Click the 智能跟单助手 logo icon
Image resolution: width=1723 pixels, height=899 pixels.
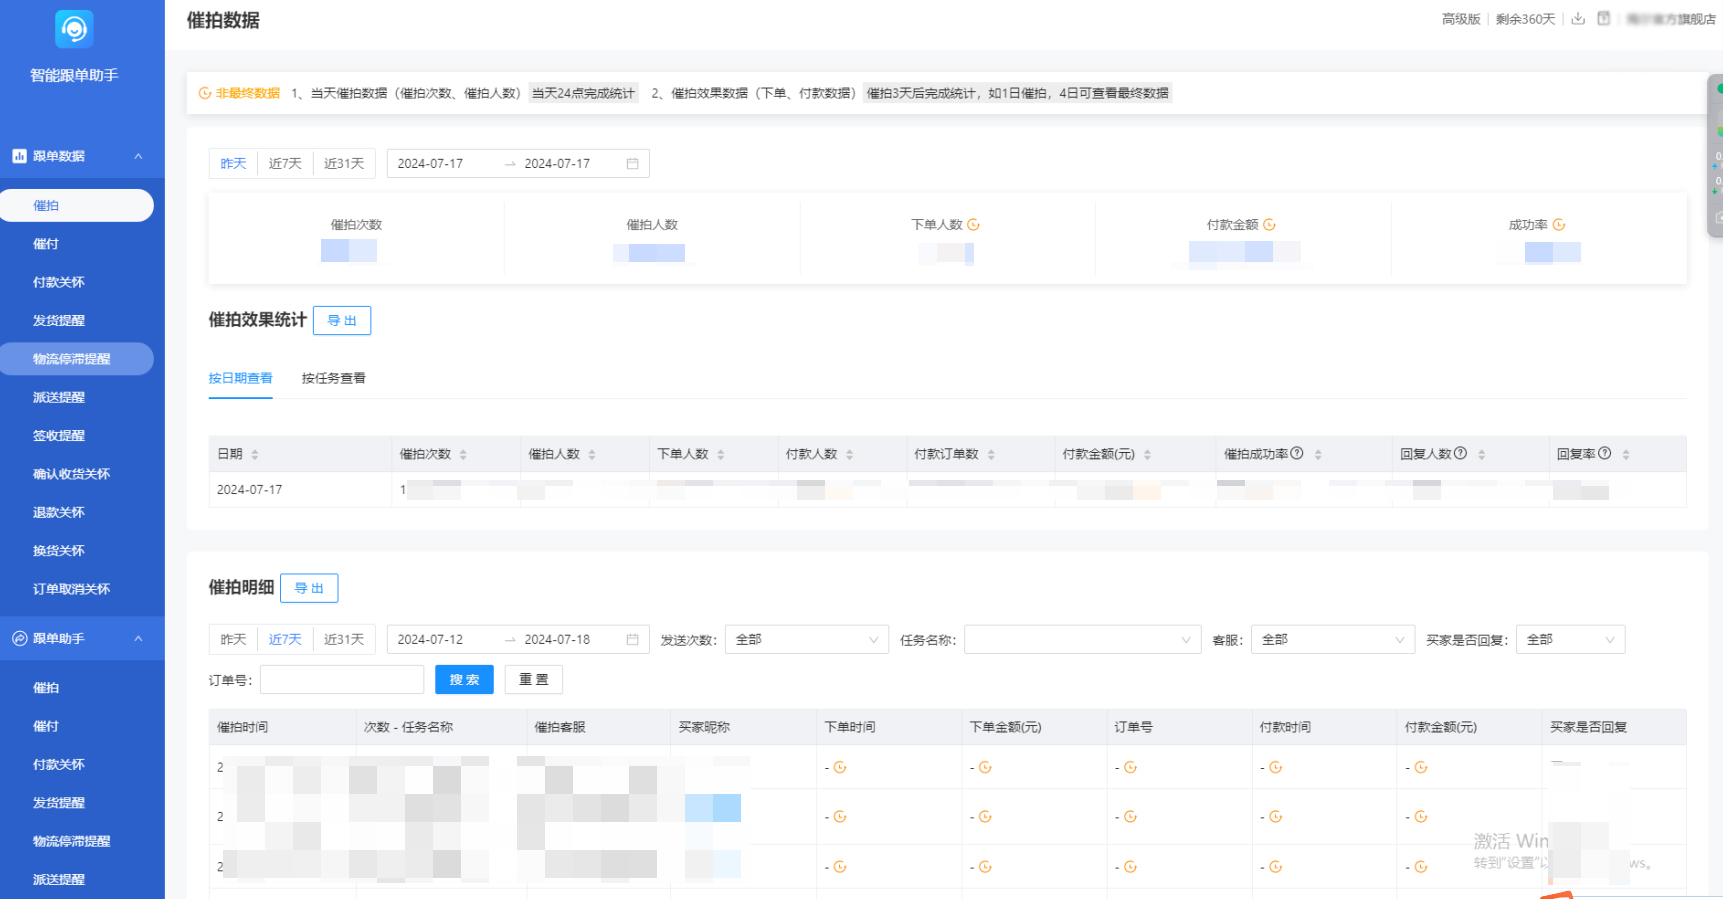[74, 29]
